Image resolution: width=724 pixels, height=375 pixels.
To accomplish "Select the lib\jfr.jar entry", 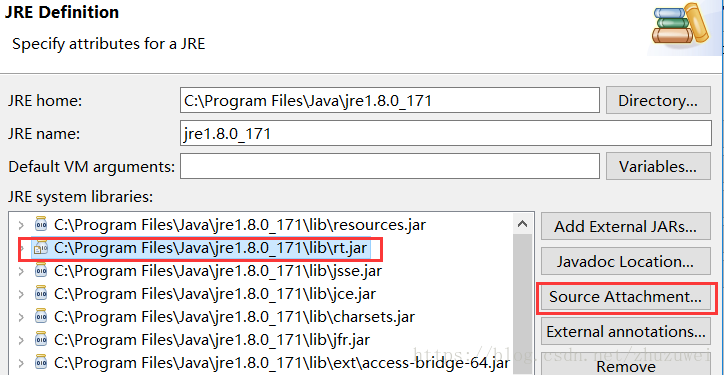I will pos(212,340).
